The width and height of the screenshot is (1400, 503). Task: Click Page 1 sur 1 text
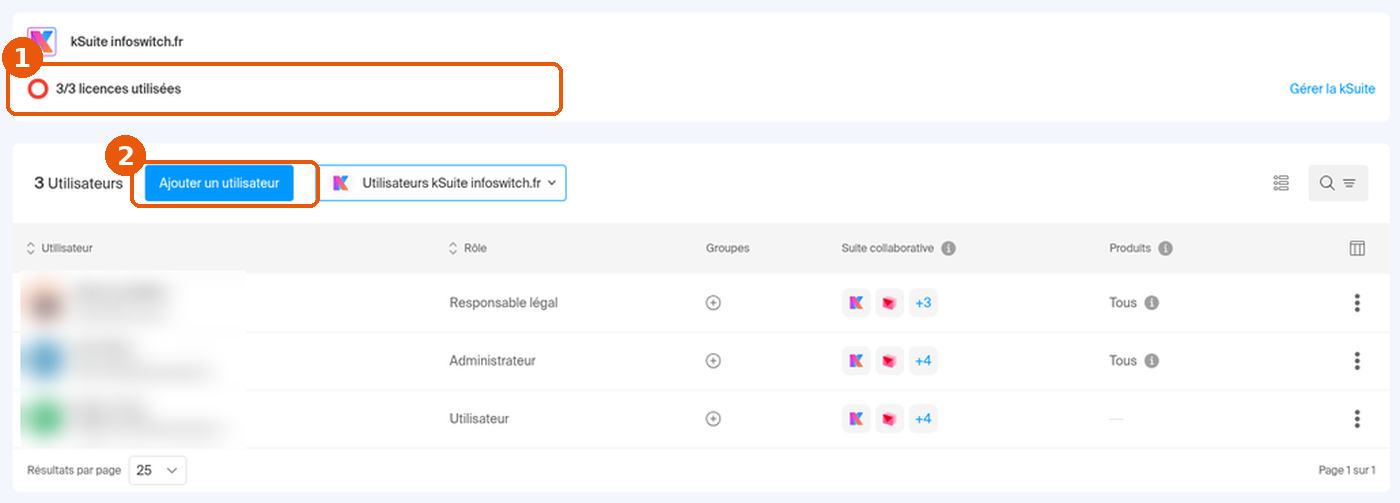pyautogui.click(x=1347, y=469)
